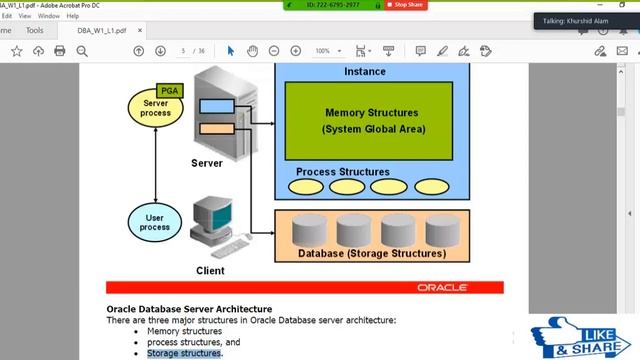This screenshot has height=360, width=640.
Task: Add the file to starred bookmarks
Action: 17,51
